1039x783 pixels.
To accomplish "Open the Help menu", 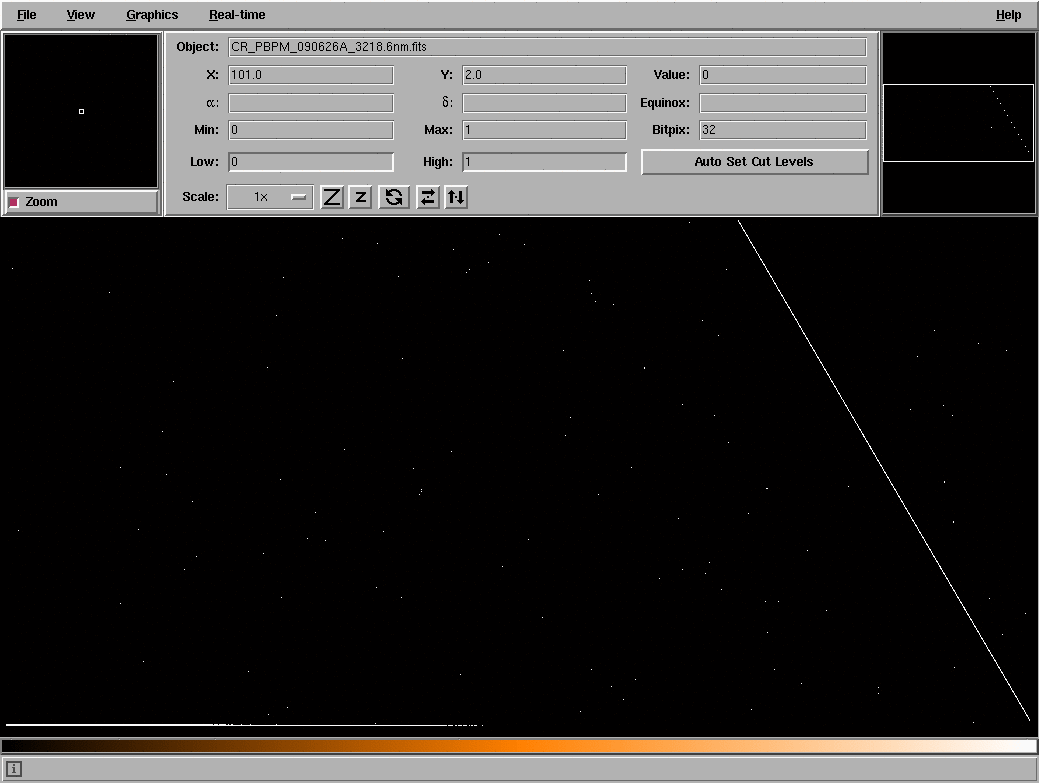I will (x=1008, y=15).
